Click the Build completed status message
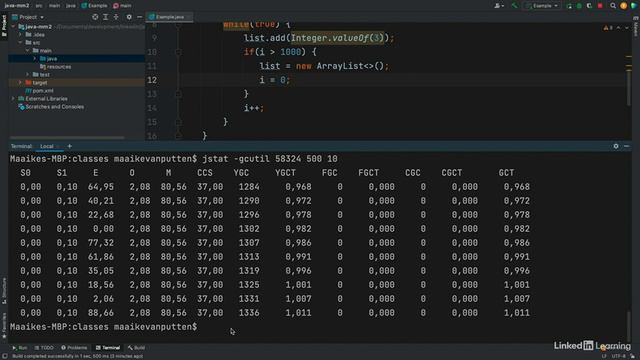Image resolution: width=640 pixels, height=360 pixels. click(78, 356)
